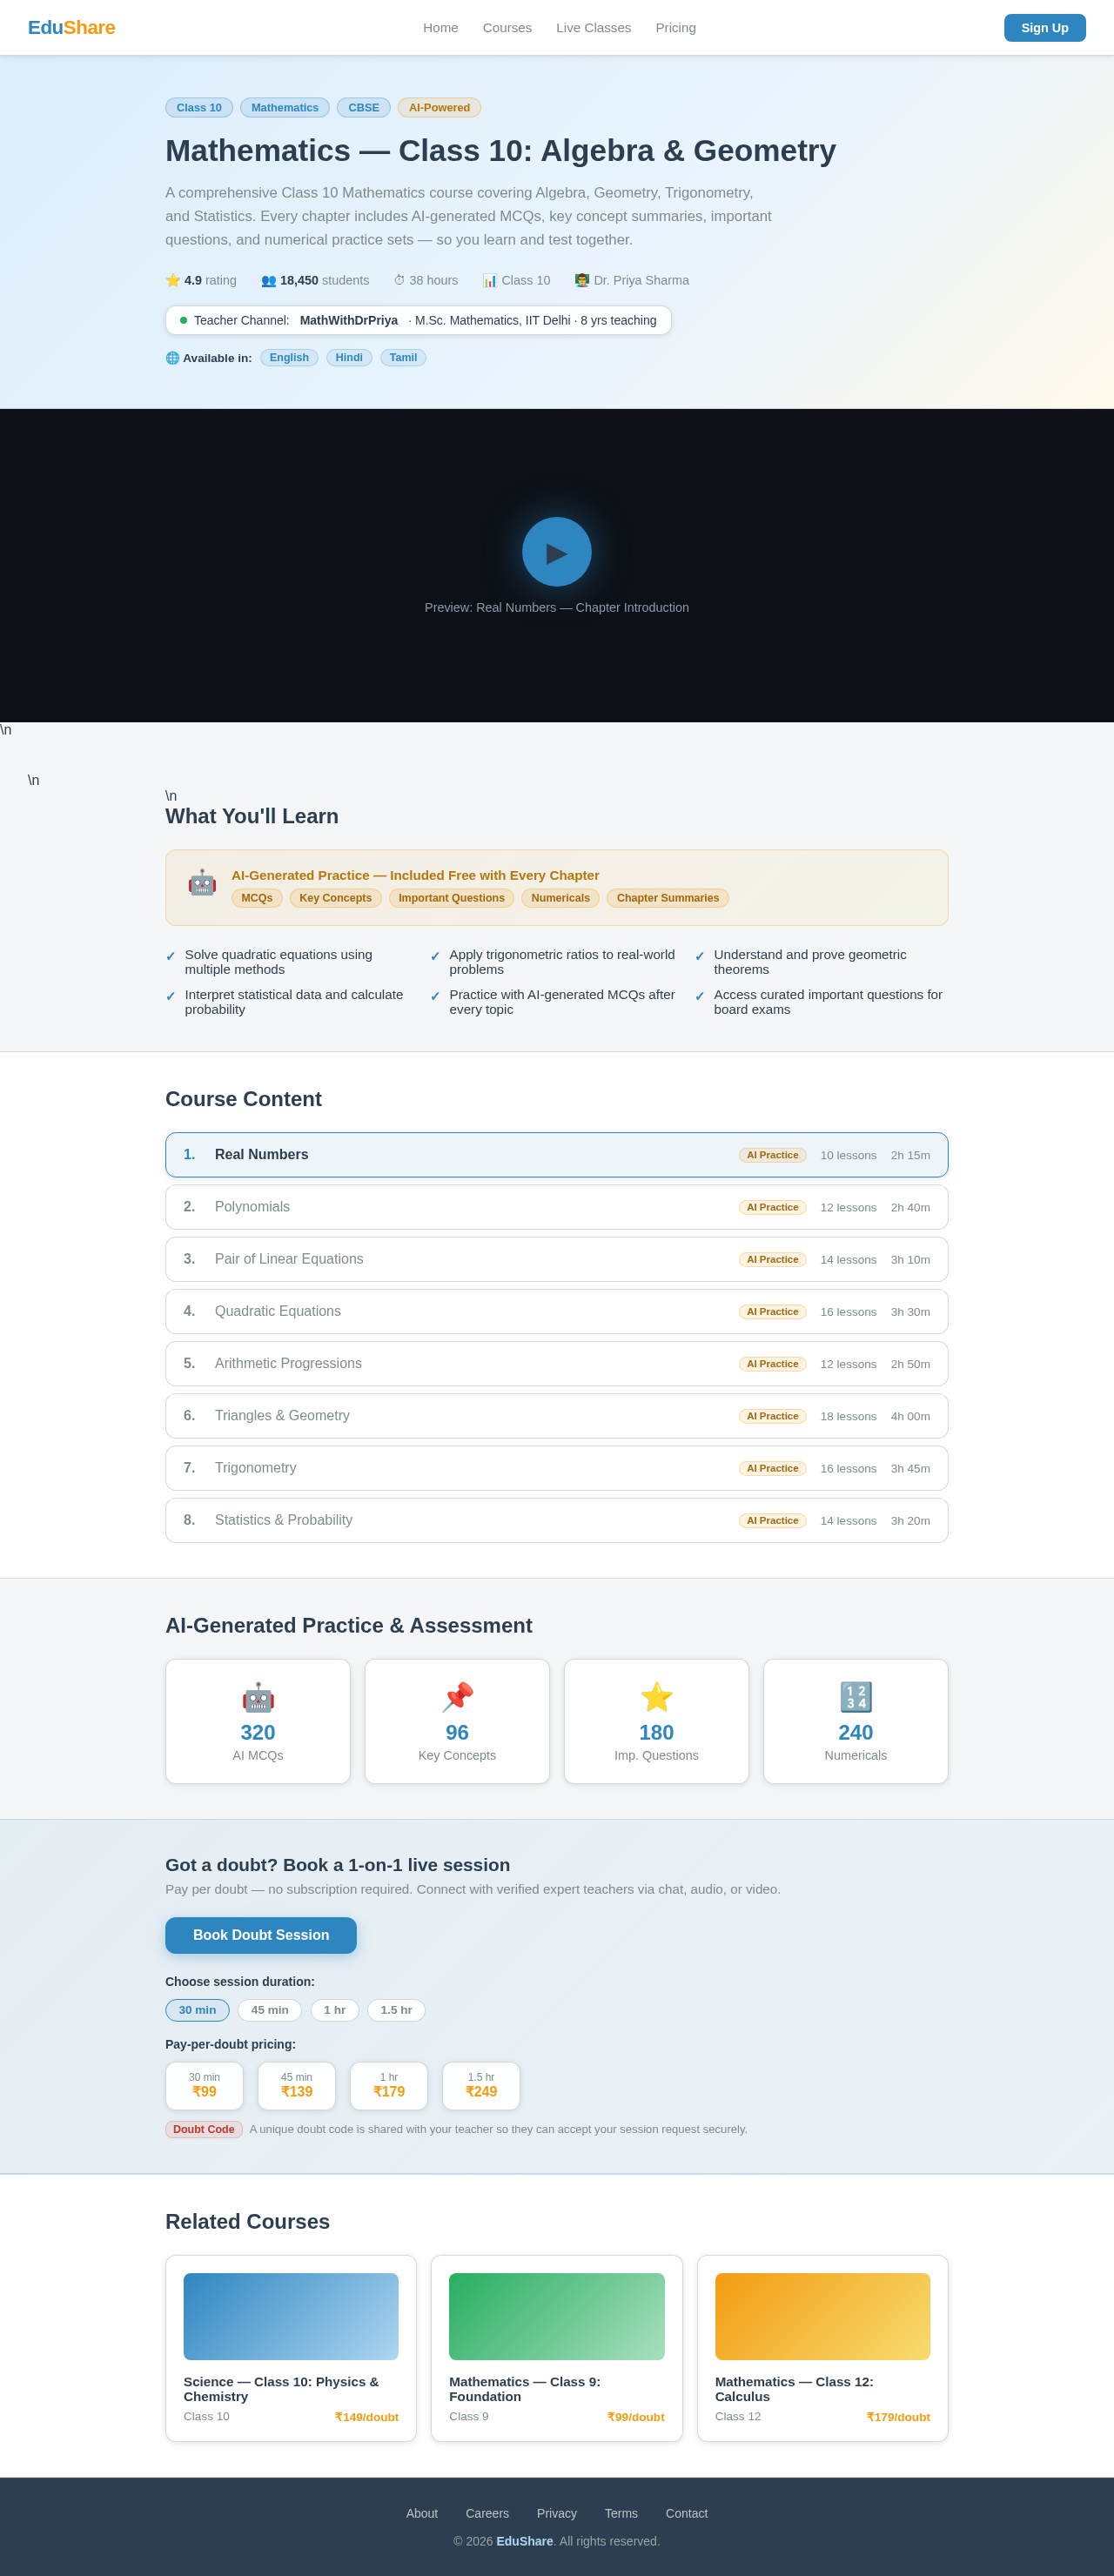The image size is (1114, 2576).
Task: Click the Book Doubt Session button
Action: pyautogui.click(x=261, y=1935)
